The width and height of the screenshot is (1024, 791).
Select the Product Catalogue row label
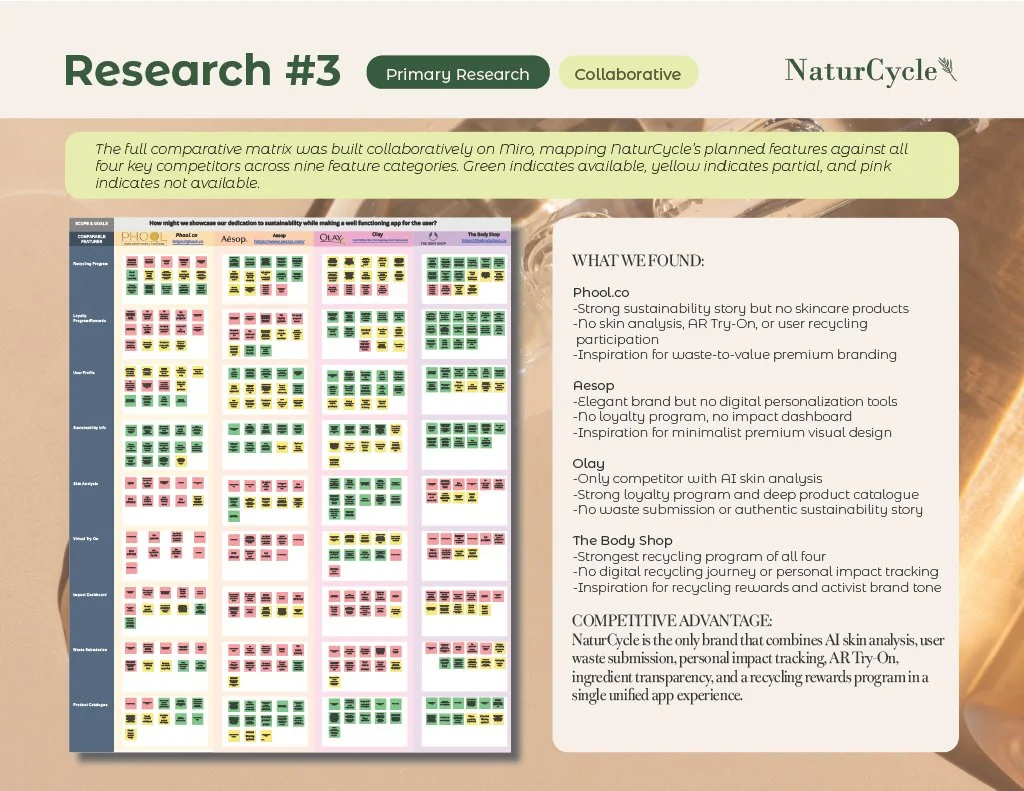[x=90, y=705]
